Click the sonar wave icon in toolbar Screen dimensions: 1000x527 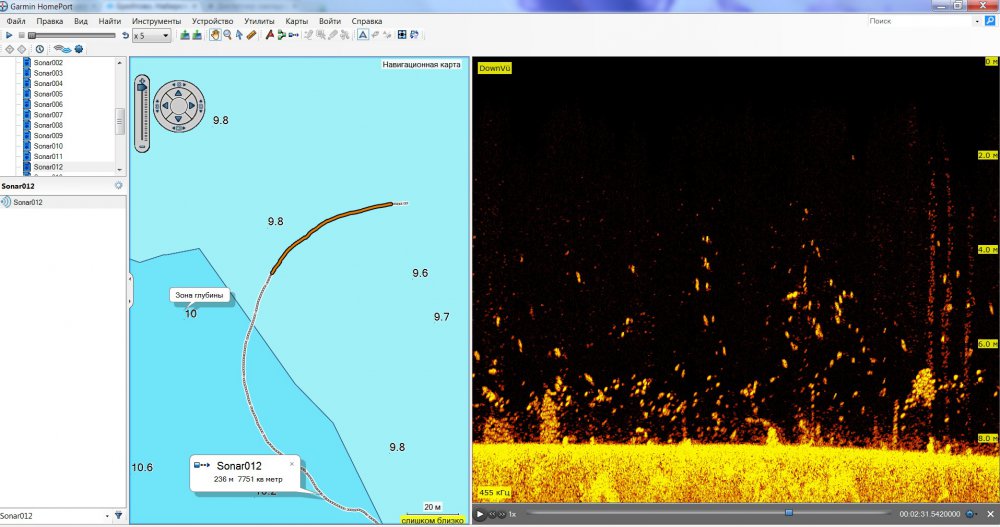[62, 48]
